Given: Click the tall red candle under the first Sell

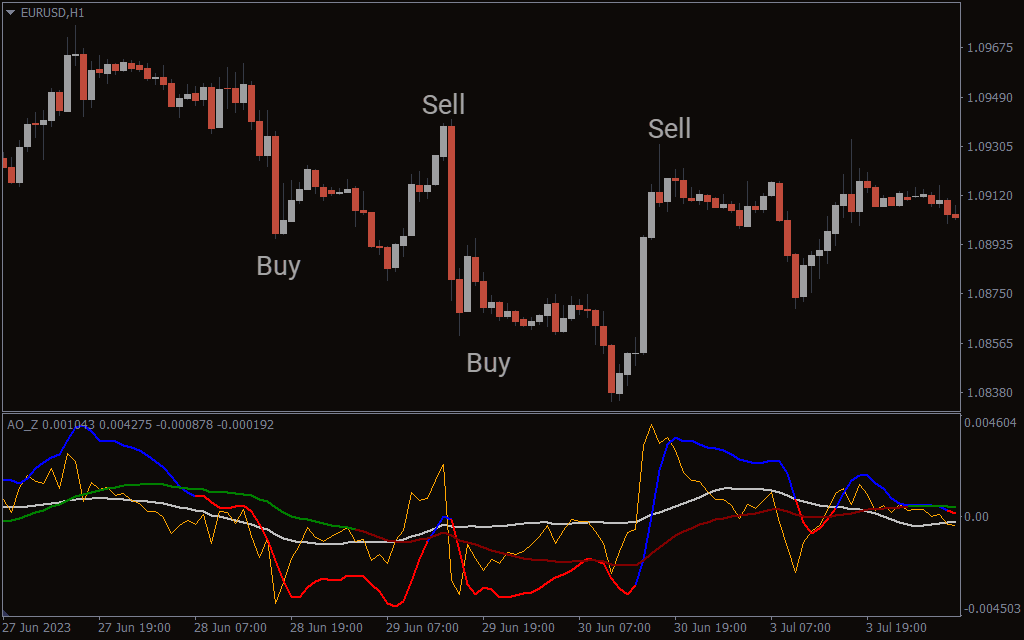Looking at the screenshot, I should coord(452,200).
